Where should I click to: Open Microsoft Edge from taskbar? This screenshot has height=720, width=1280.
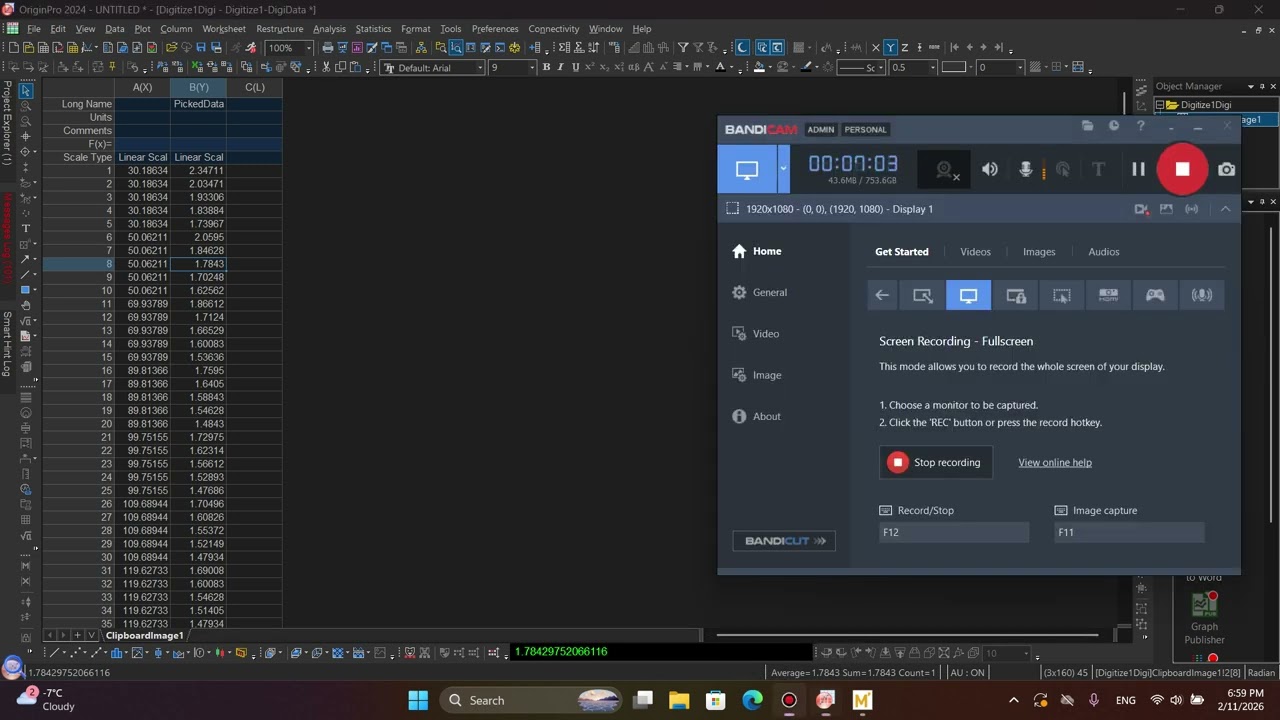pos(752,700)
